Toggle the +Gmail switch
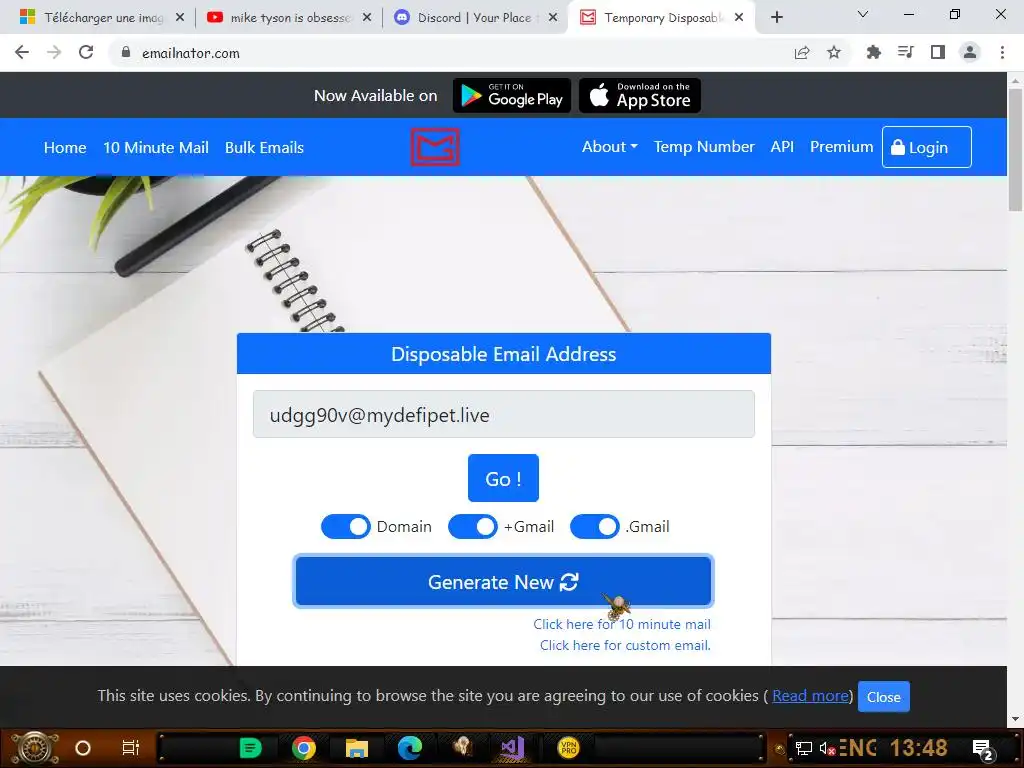This screenshot has width=1024, height=768. (x=472, y=526)
